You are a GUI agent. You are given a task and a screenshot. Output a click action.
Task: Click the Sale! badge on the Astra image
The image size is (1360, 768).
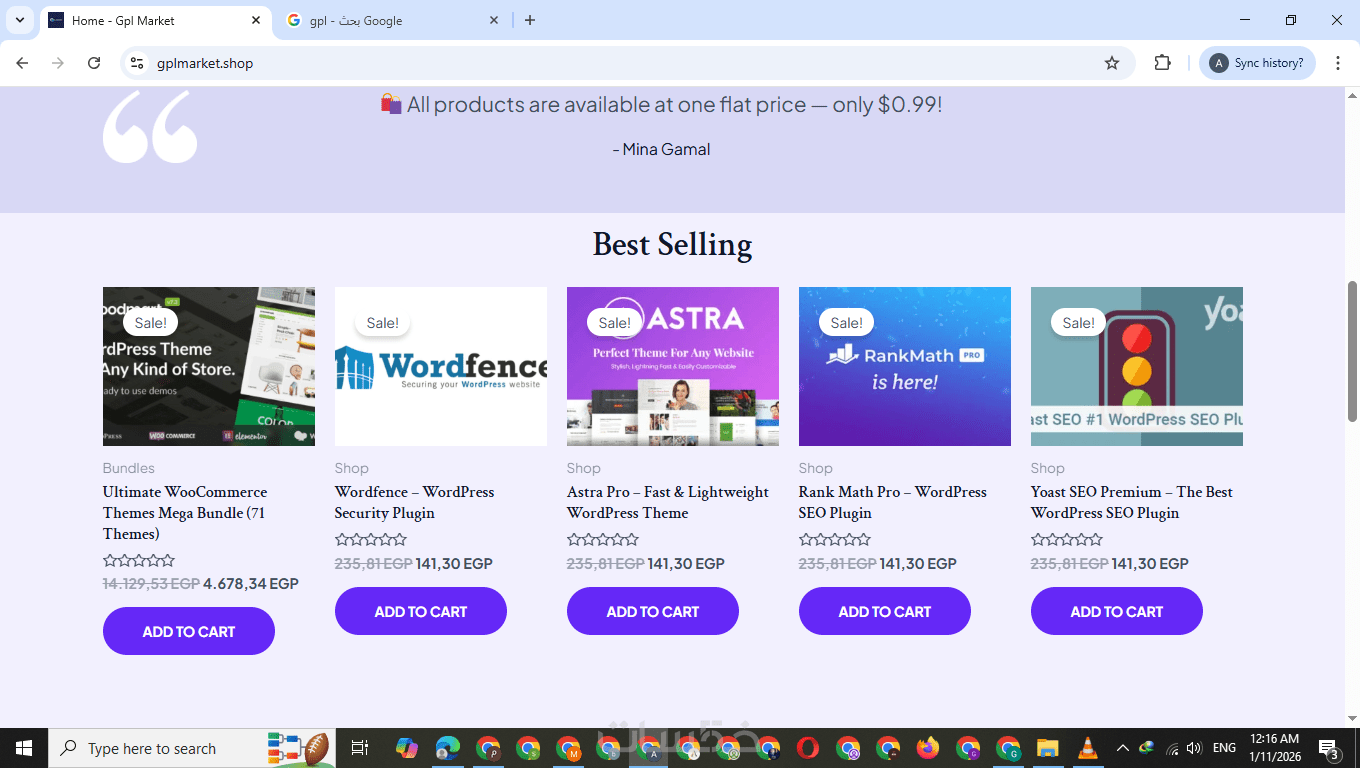(x=615, y=322)
